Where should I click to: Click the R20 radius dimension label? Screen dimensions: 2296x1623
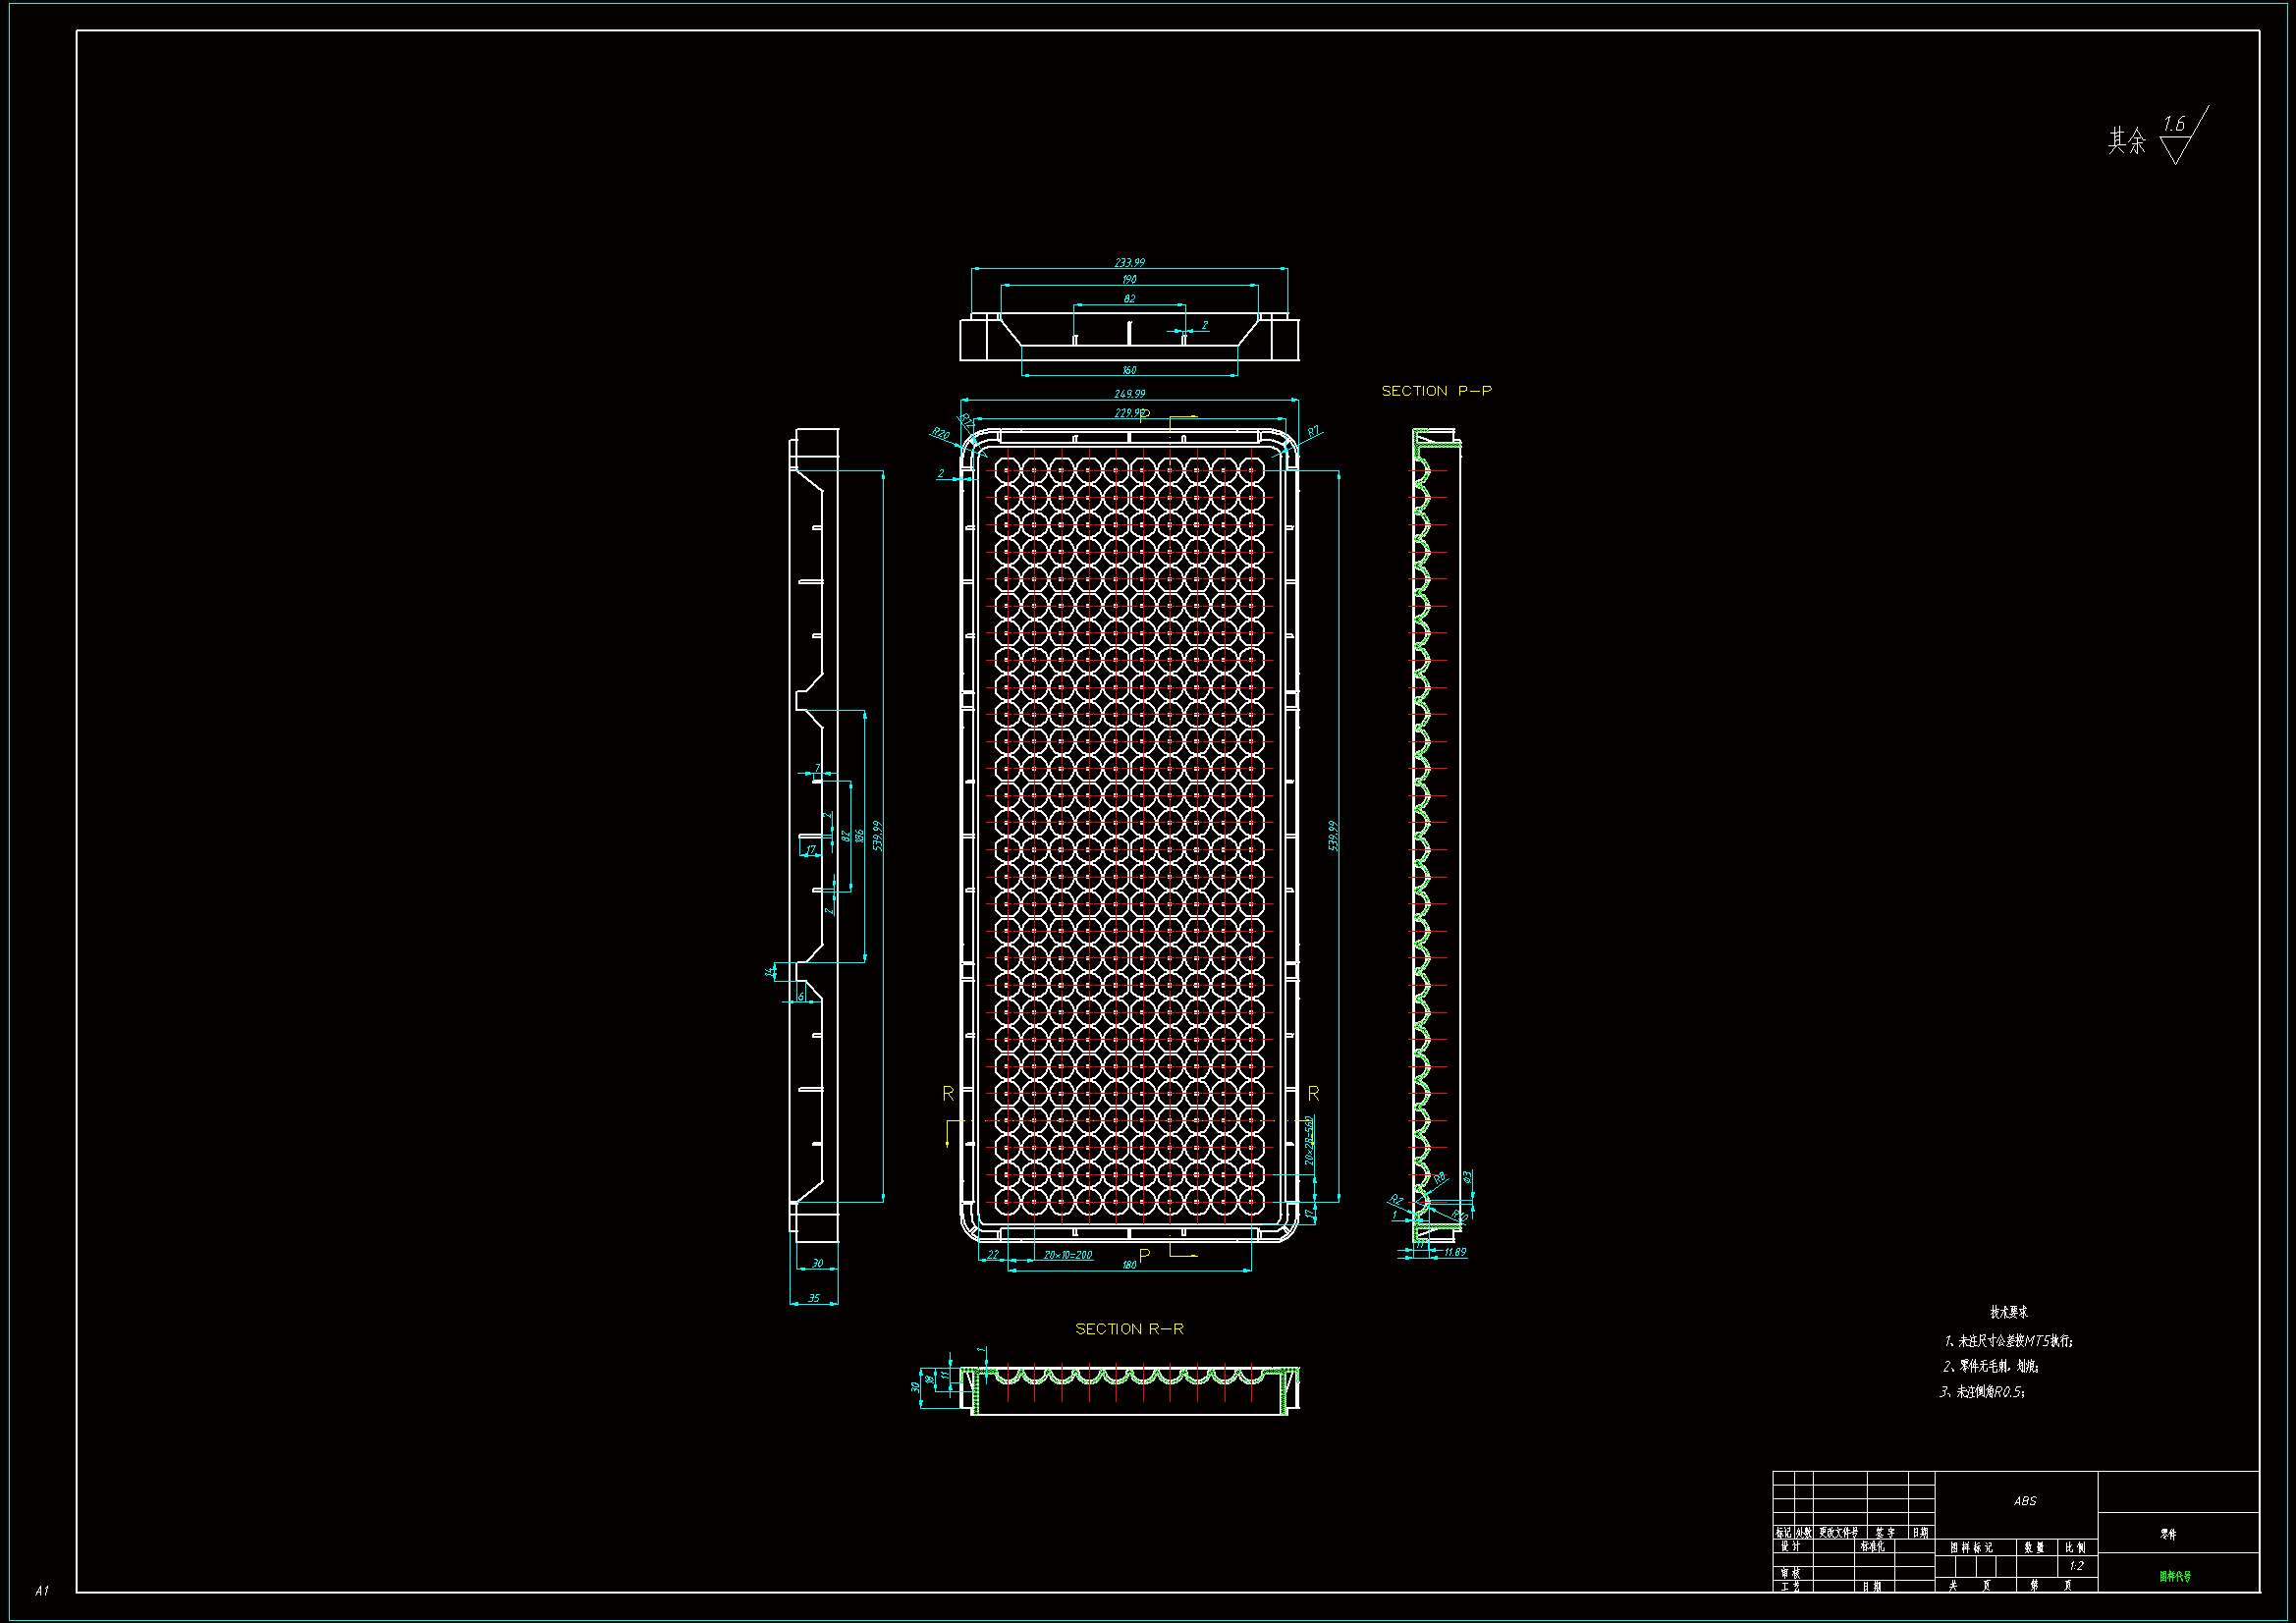[940, 434]
